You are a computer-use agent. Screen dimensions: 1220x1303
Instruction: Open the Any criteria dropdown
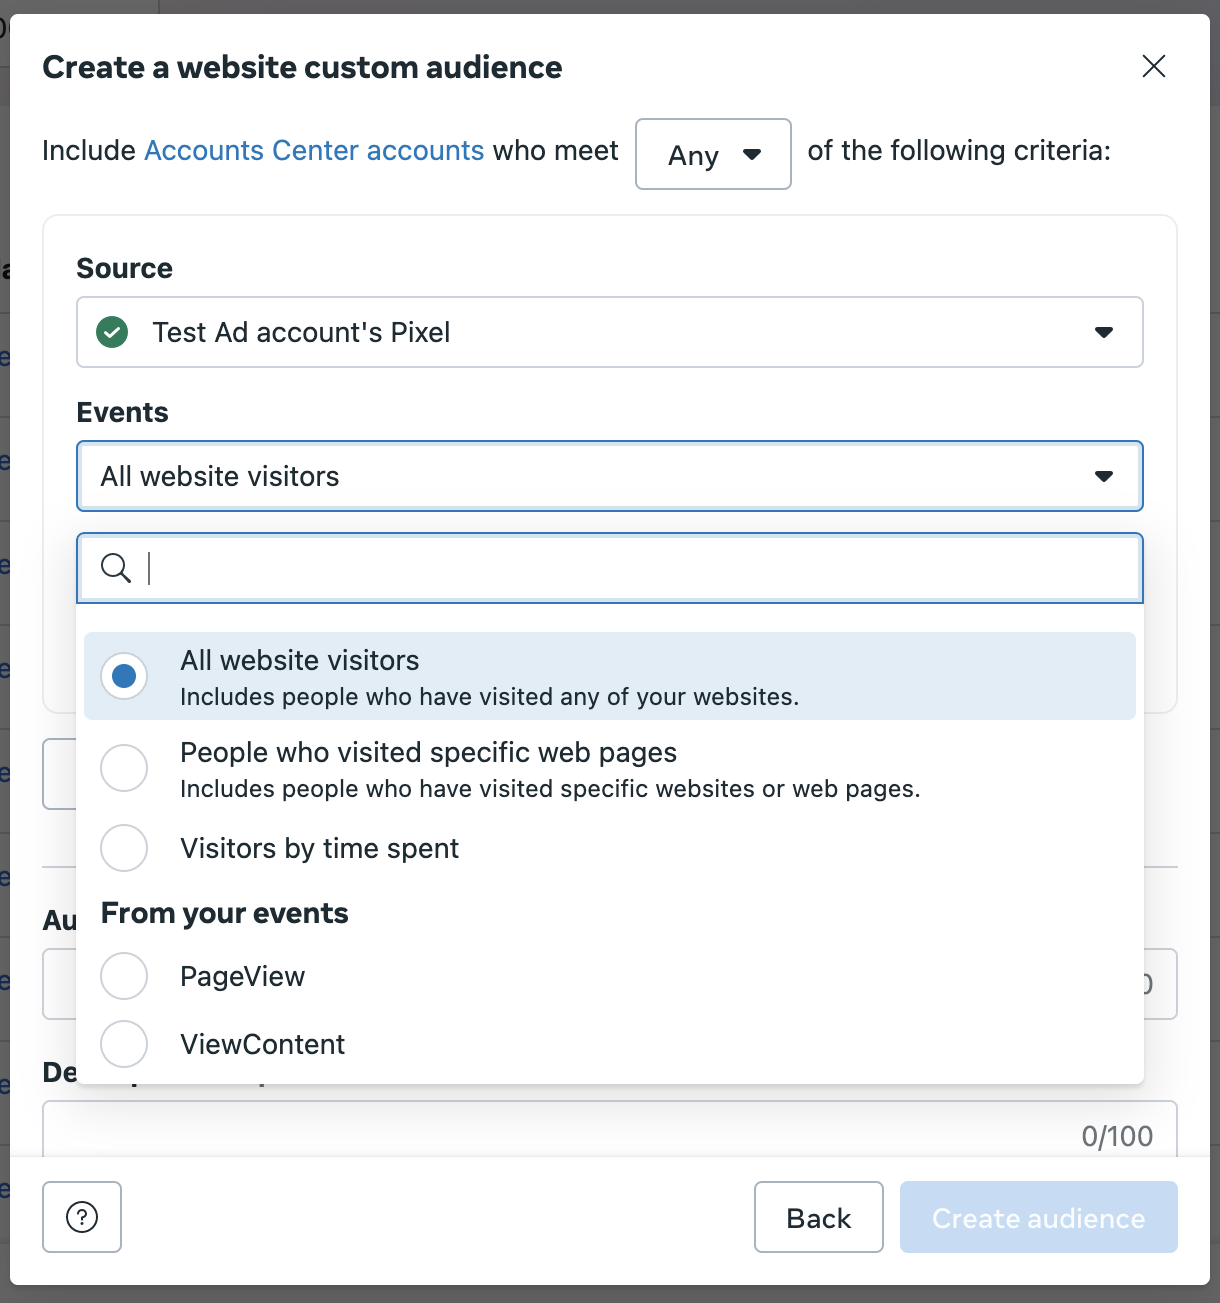pyautogui.click(x=713, y=154)
